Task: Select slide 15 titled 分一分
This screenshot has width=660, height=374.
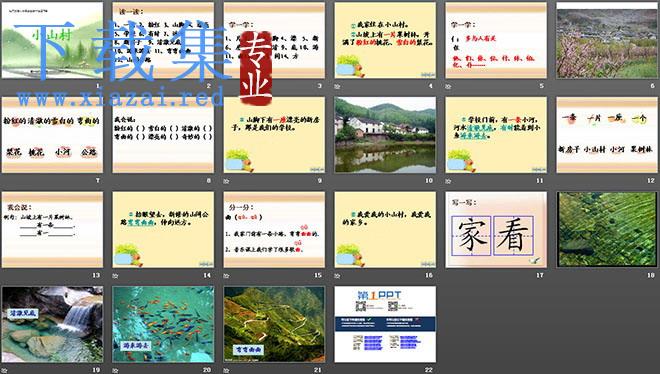Action: 274,230
